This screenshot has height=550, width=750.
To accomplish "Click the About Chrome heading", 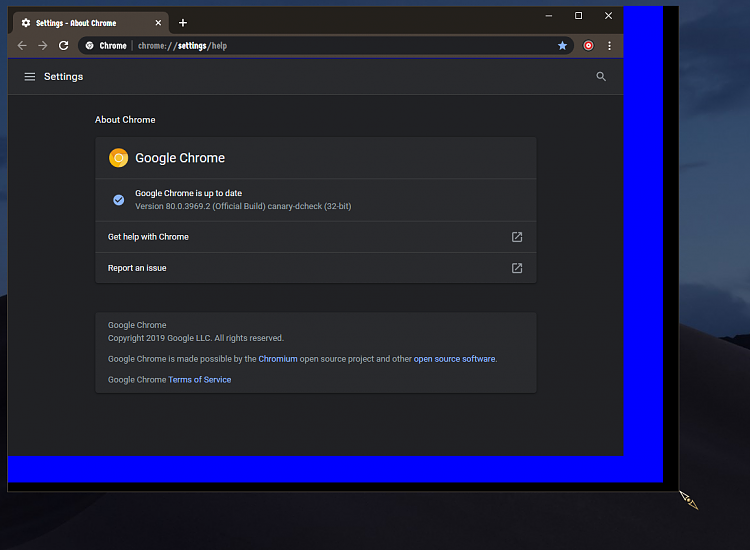I will (x=125, y=120).
